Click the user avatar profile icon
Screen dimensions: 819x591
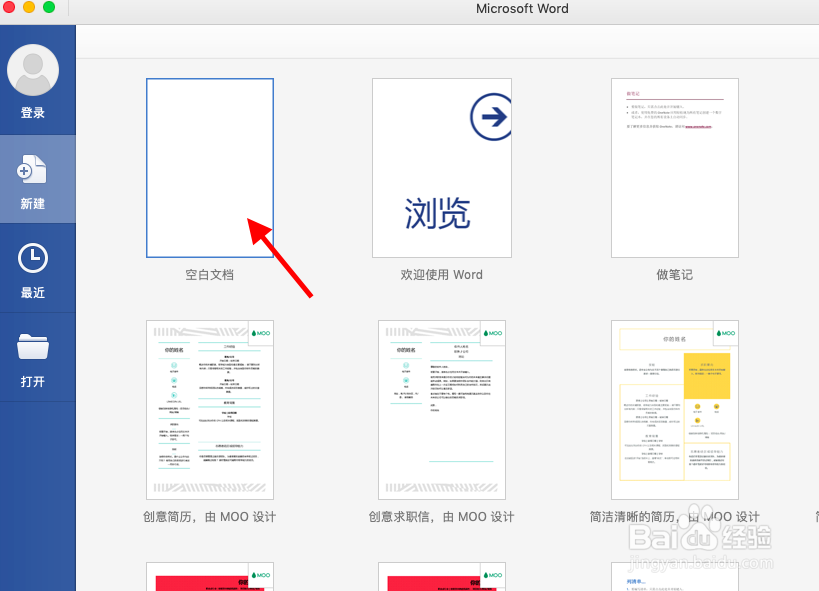33,70
